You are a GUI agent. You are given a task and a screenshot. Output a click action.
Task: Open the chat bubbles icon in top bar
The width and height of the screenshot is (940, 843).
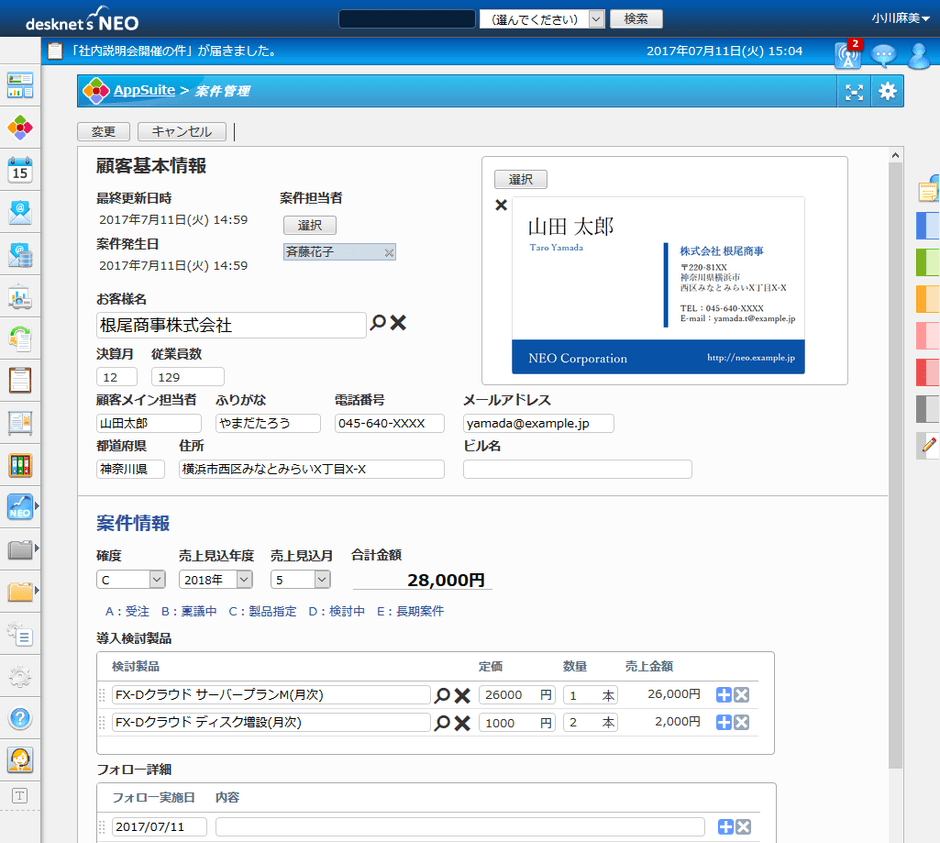(883, 56)
